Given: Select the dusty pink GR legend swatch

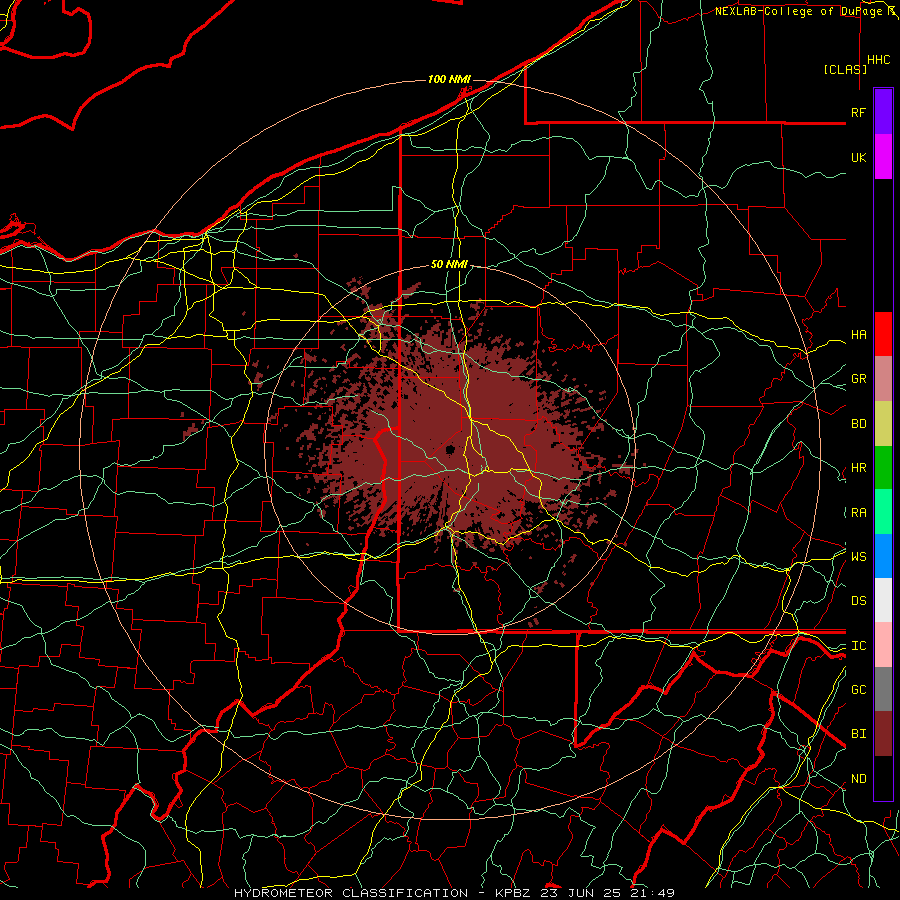Looking at the screenshot, I should coord(883,378).
